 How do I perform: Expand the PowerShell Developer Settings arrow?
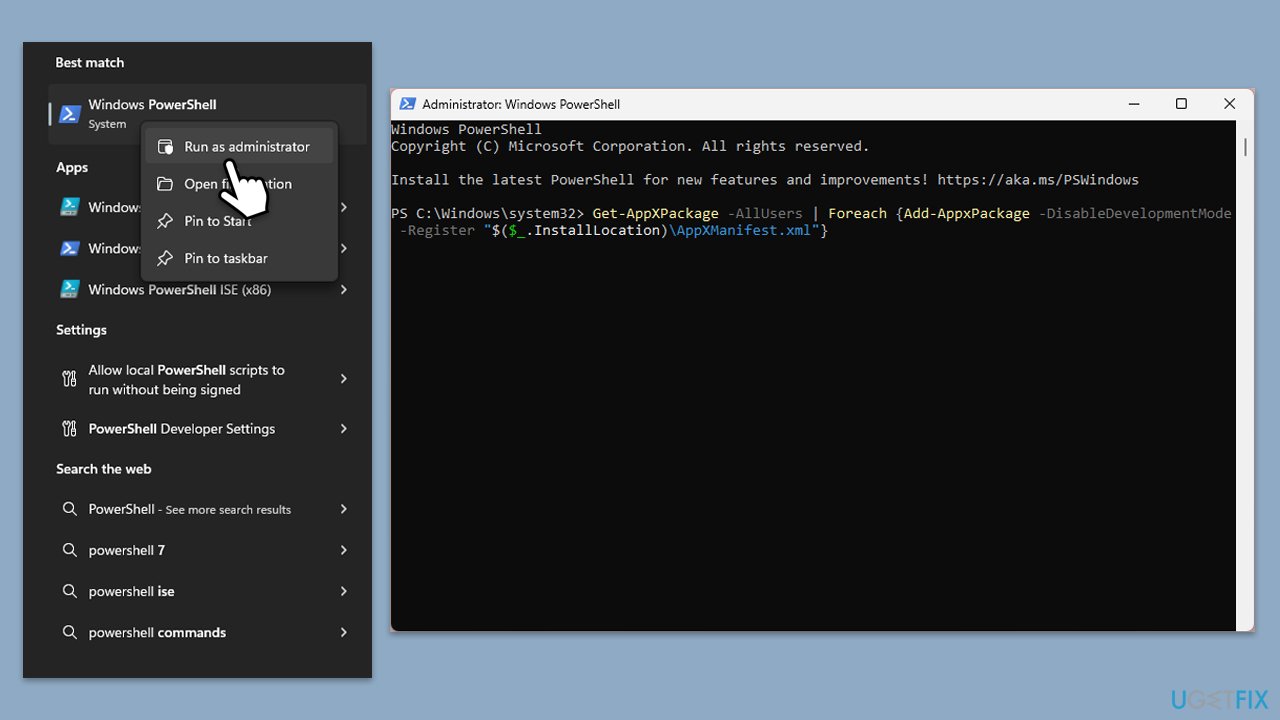point(343,429)
